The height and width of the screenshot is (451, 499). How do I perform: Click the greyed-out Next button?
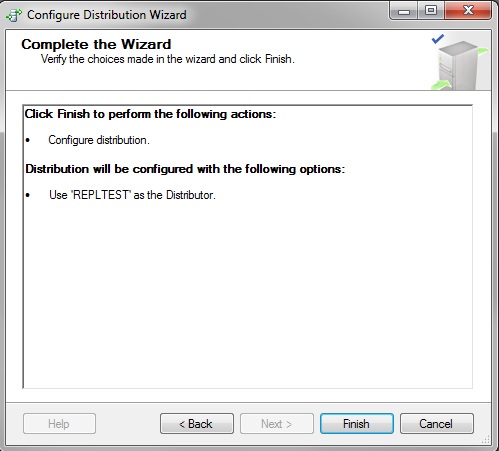[x=277, y=424]
